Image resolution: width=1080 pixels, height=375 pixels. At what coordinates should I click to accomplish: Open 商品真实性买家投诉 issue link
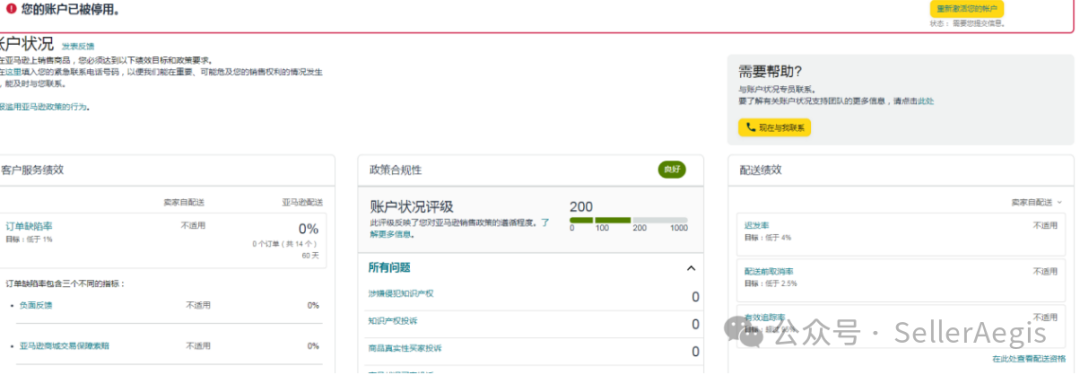tap(405, 348)
